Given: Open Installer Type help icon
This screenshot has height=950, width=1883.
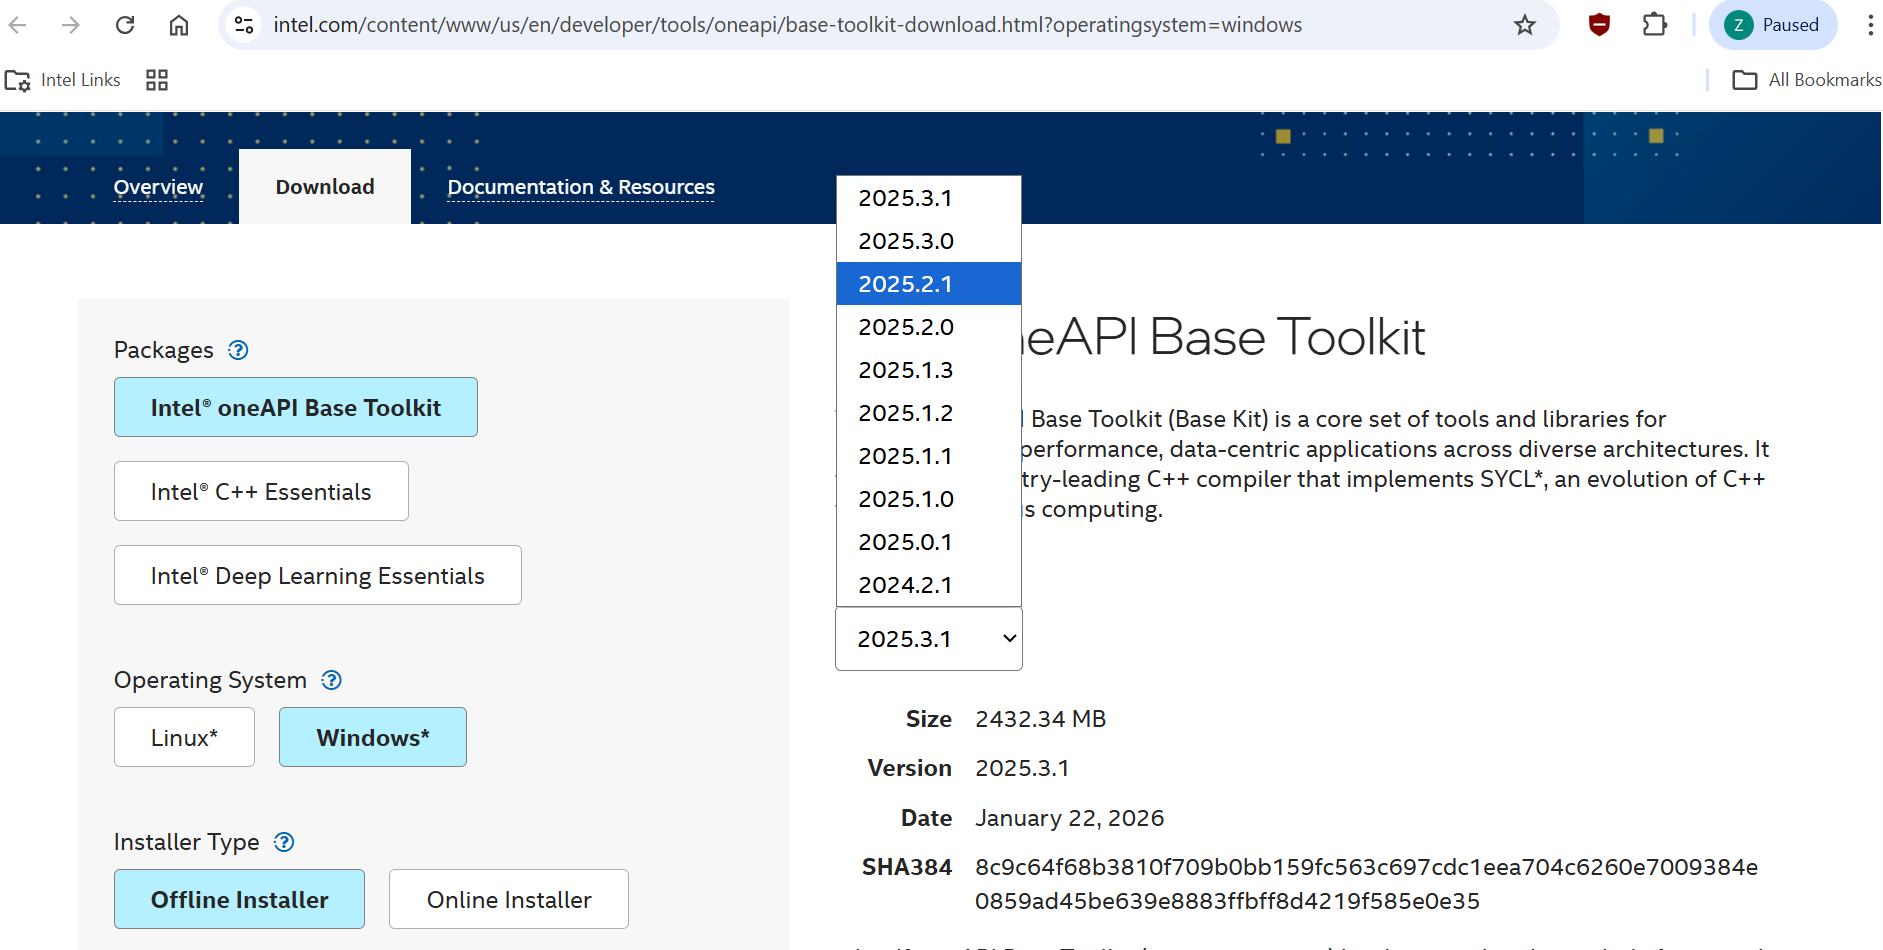Looking at the screenshot, I should pyautogui.click(x=284, y=842).
